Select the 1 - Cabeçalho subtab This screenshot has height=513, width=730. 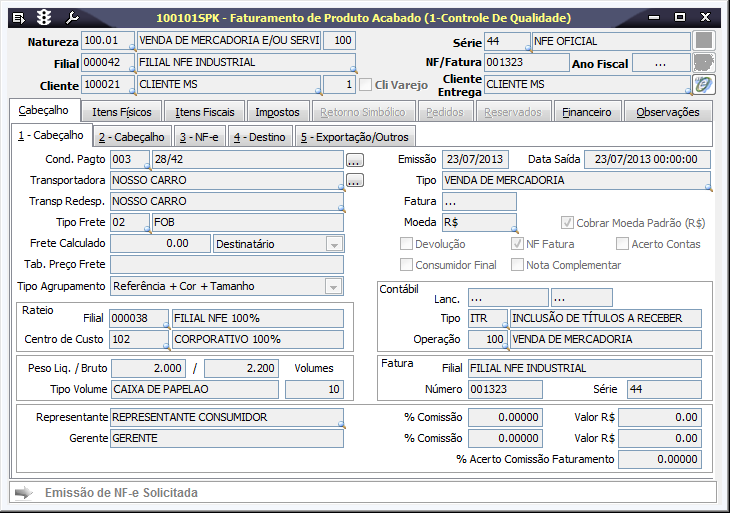click(51, 135)
